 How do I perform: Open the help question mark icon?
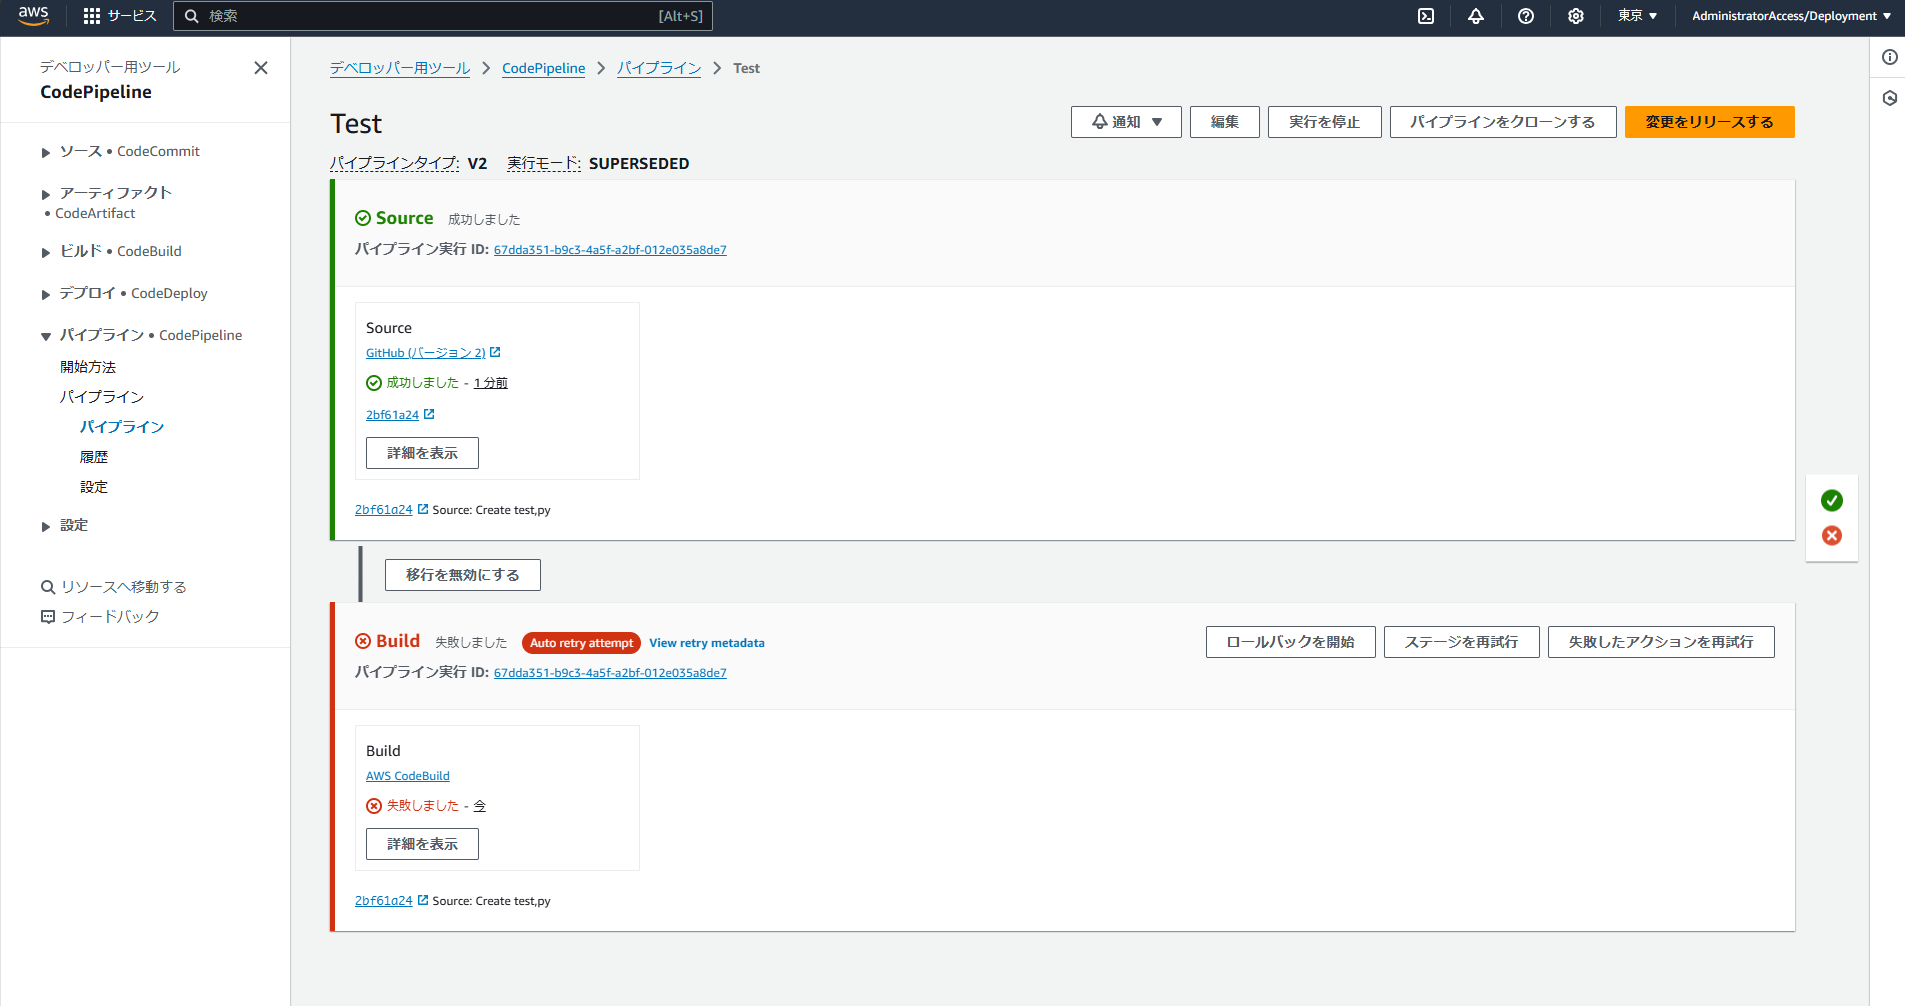coord(1526,16)
